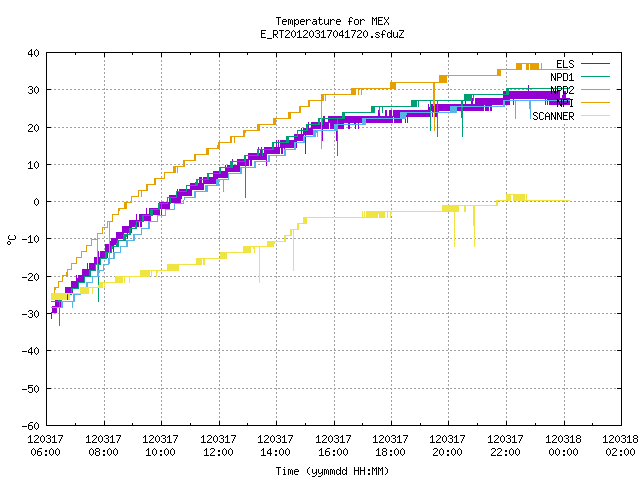Click the y-axis label -20
The width and height of the screenshot is (640, 480).
coord(31,276)
